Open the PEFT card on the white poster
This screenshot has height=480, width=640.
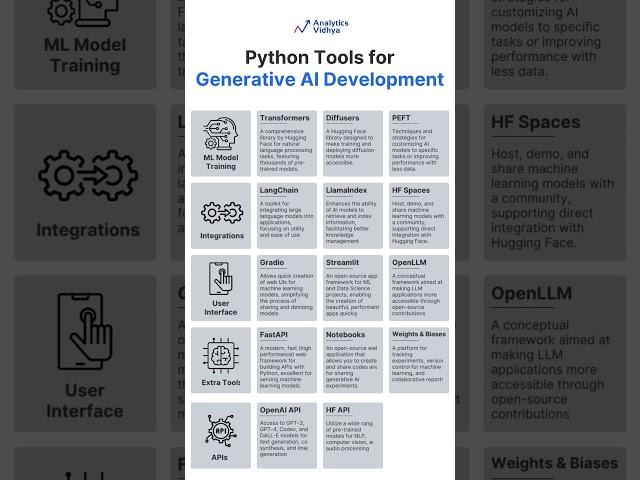pos(419,143)
